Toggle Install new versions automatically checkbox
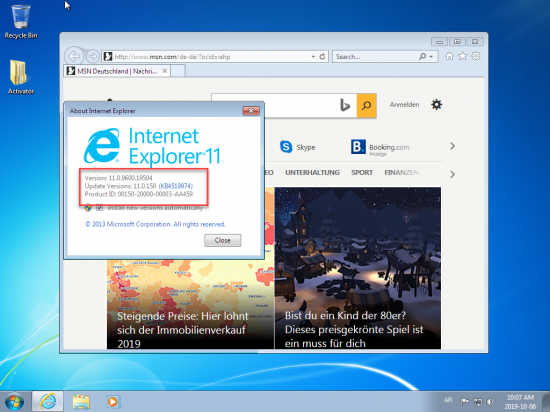 [x=100, y=208]
